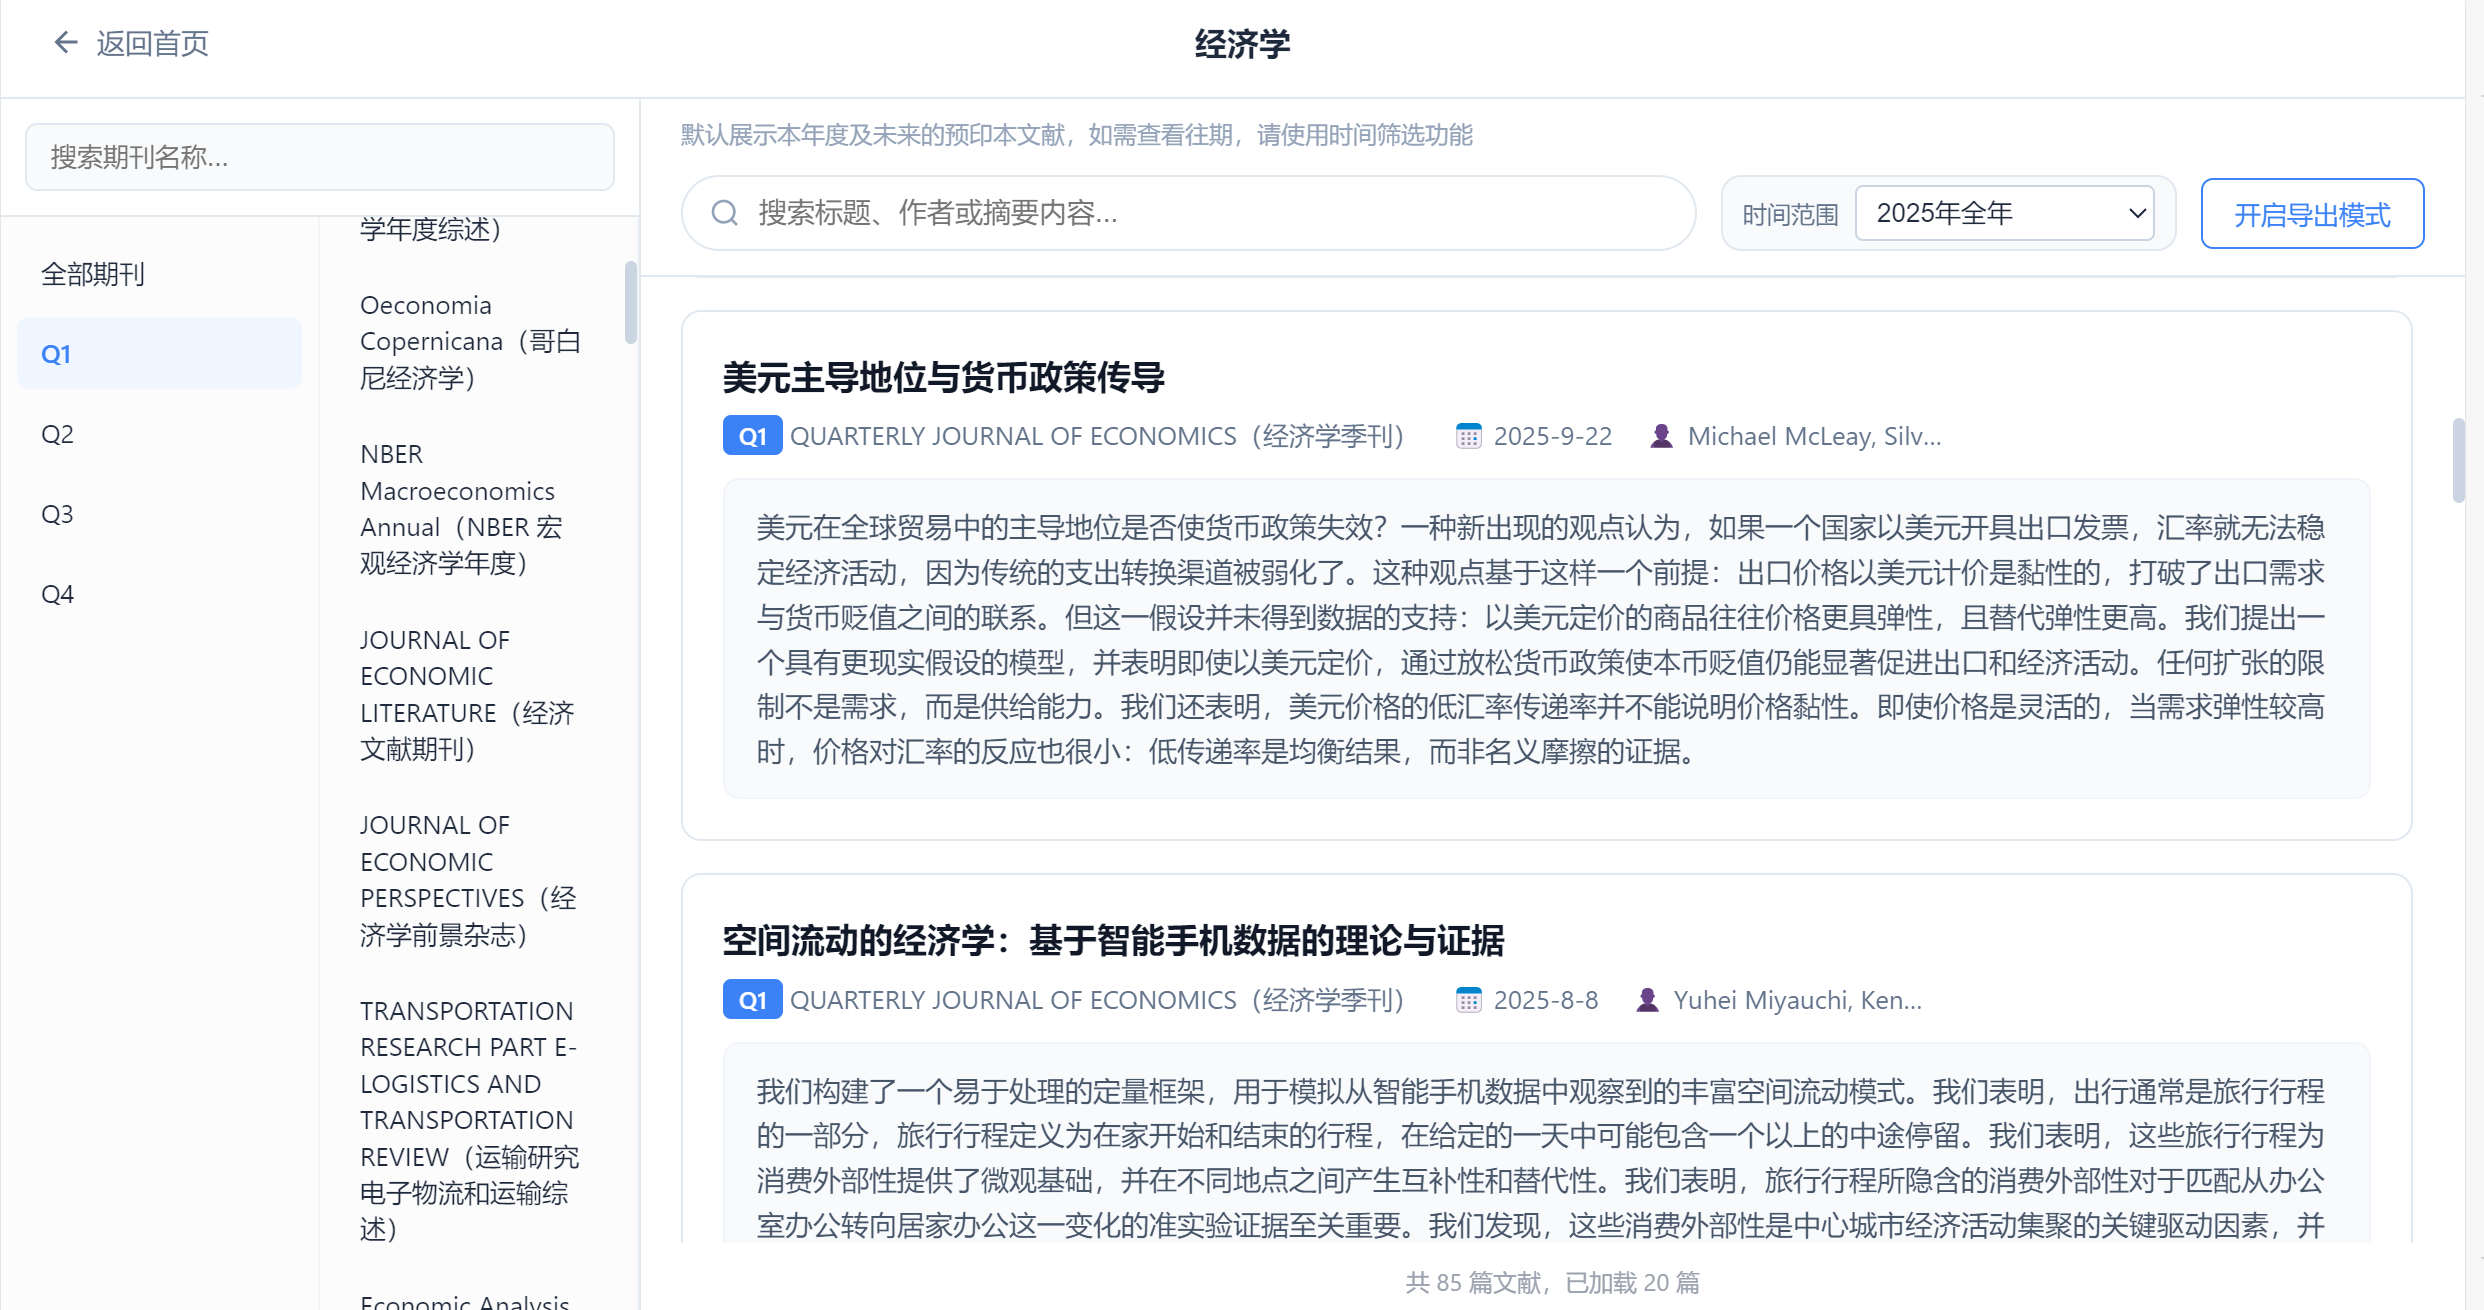
Task: Open article 美元主导地位与货币政策传导
Action: [x=943, y=378]
